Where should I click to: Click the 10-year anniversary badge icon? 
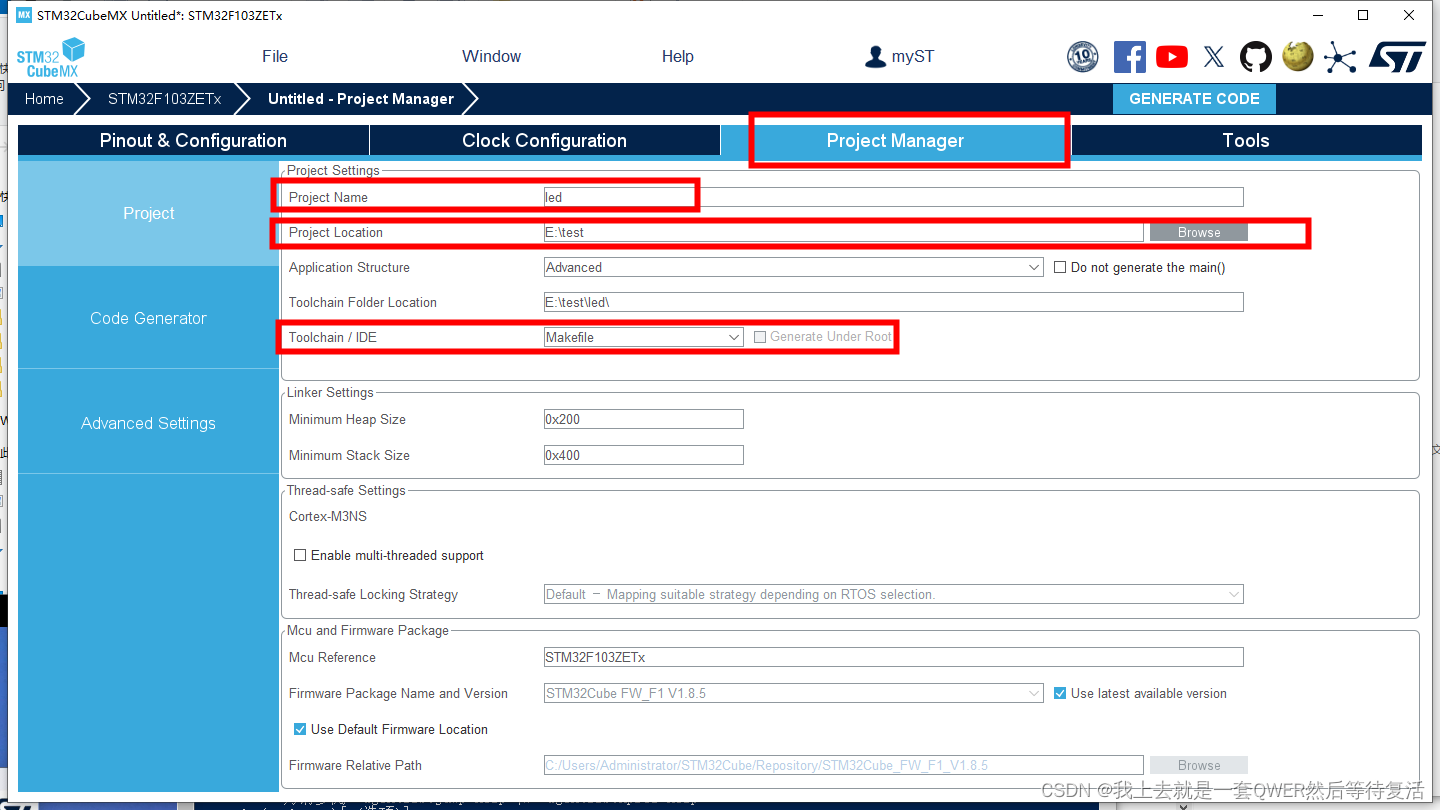pyautogui.click(x=1083, y=57)
